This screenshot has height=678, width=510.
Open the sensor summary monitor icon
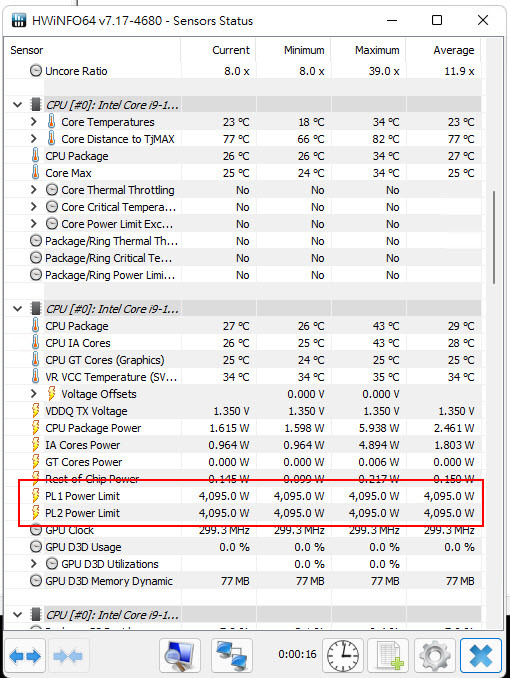180,656
